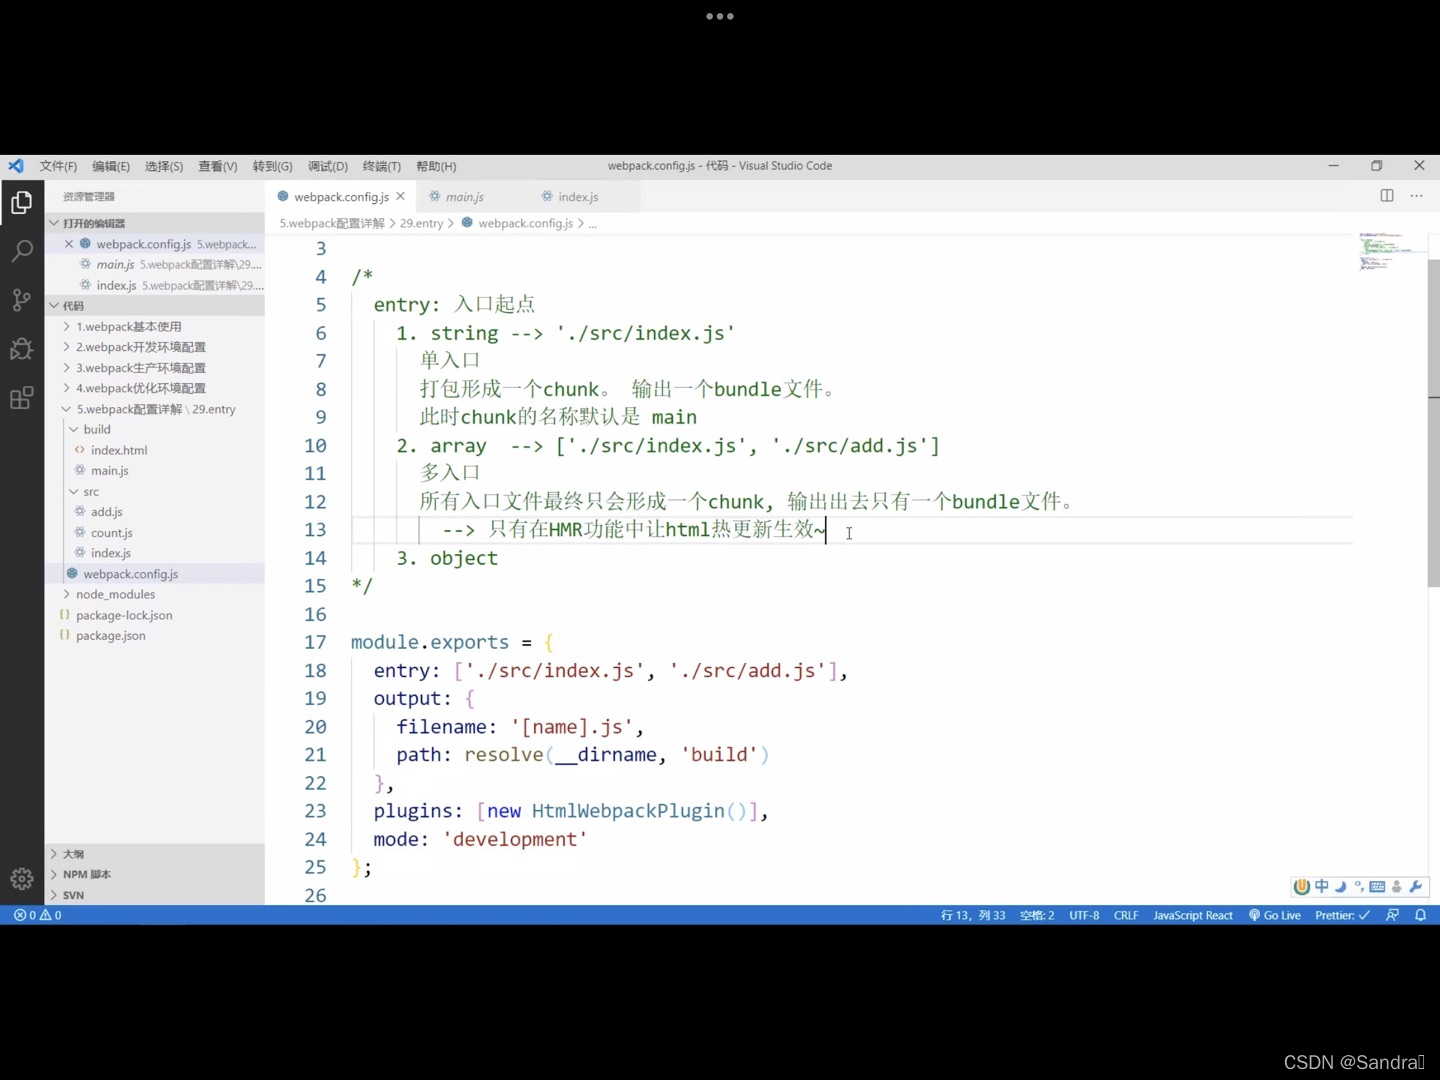Collapse the 5.webpack配置详解 \ 29.entry folder
This screenshot has width=1440, height=1080.
(155, 409)
